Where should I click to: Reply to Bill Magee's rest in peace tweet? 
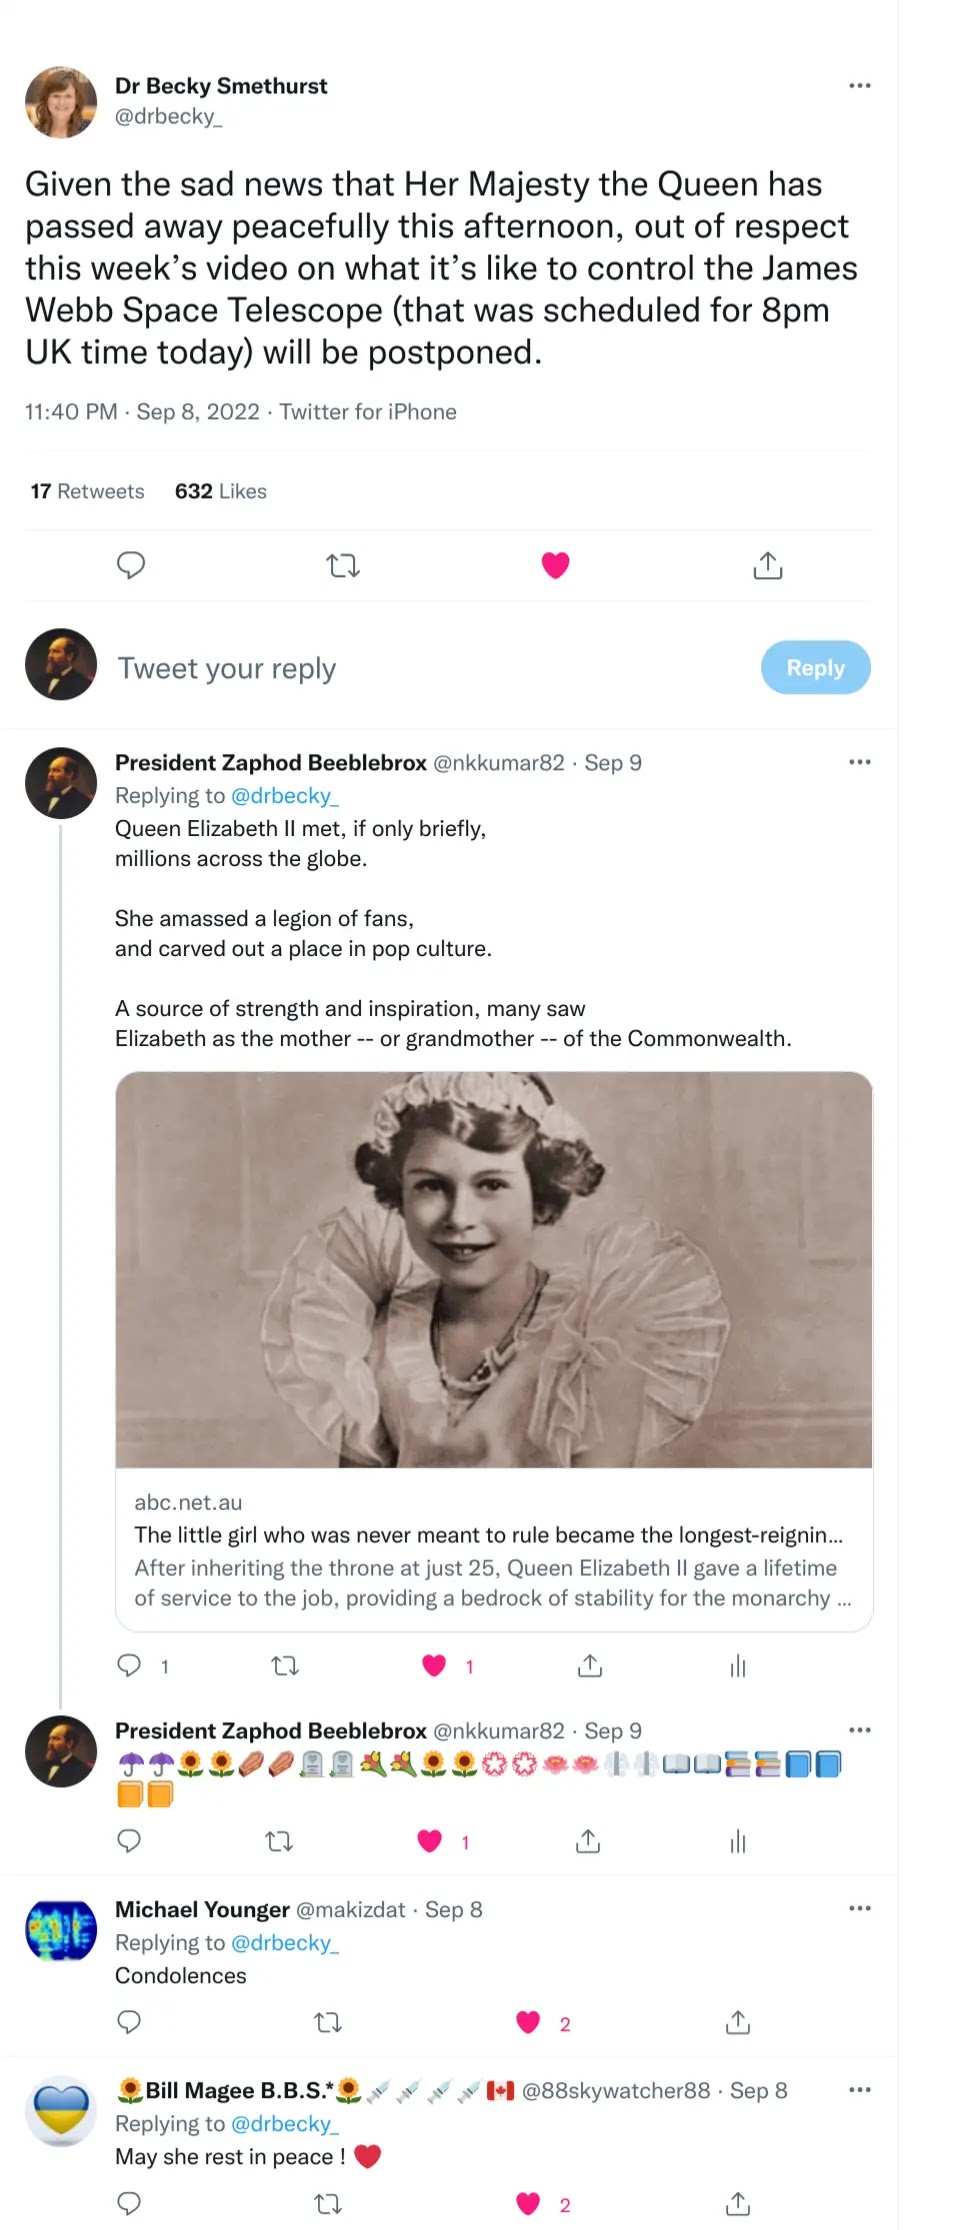[x=129, y=2204]
